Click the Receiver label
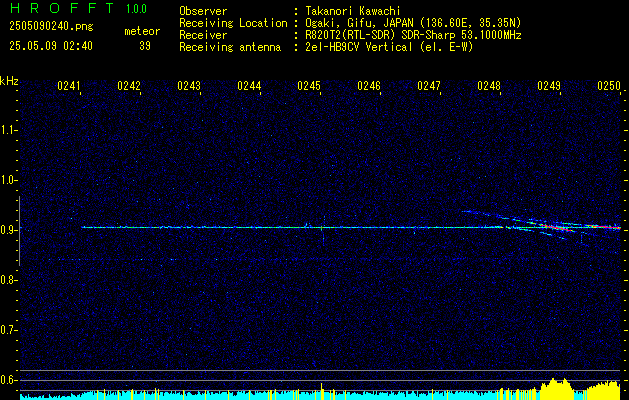 click(203, 35)
